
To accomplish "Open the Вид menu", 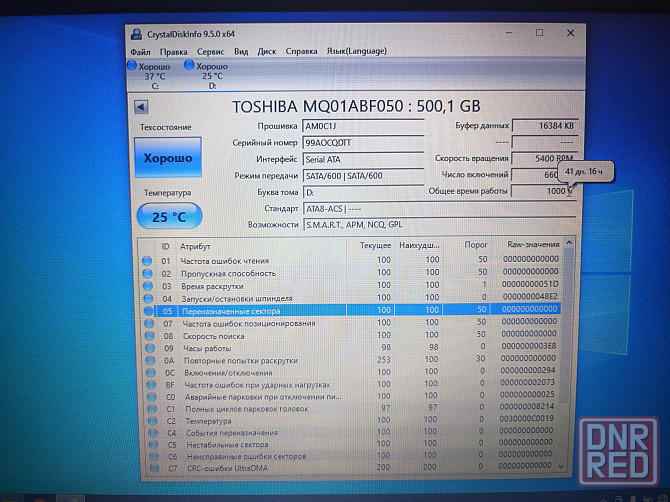I will [241, 52].
